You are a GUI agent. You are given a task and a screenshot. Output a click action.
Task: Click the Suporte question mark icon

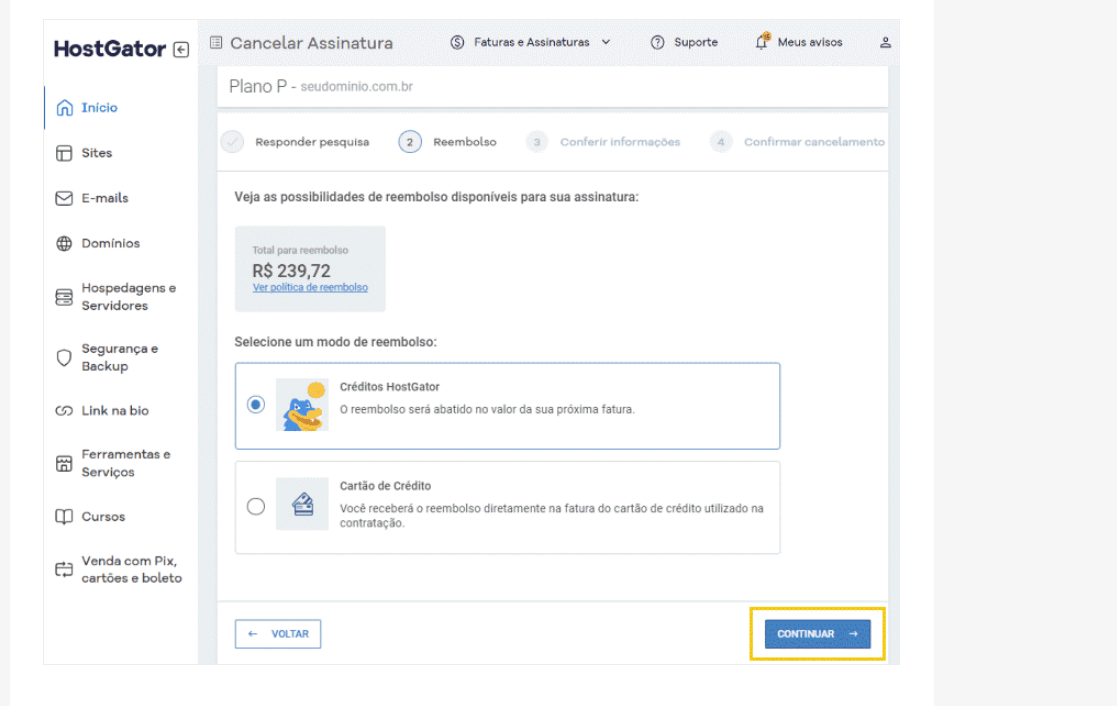(658, 43)
